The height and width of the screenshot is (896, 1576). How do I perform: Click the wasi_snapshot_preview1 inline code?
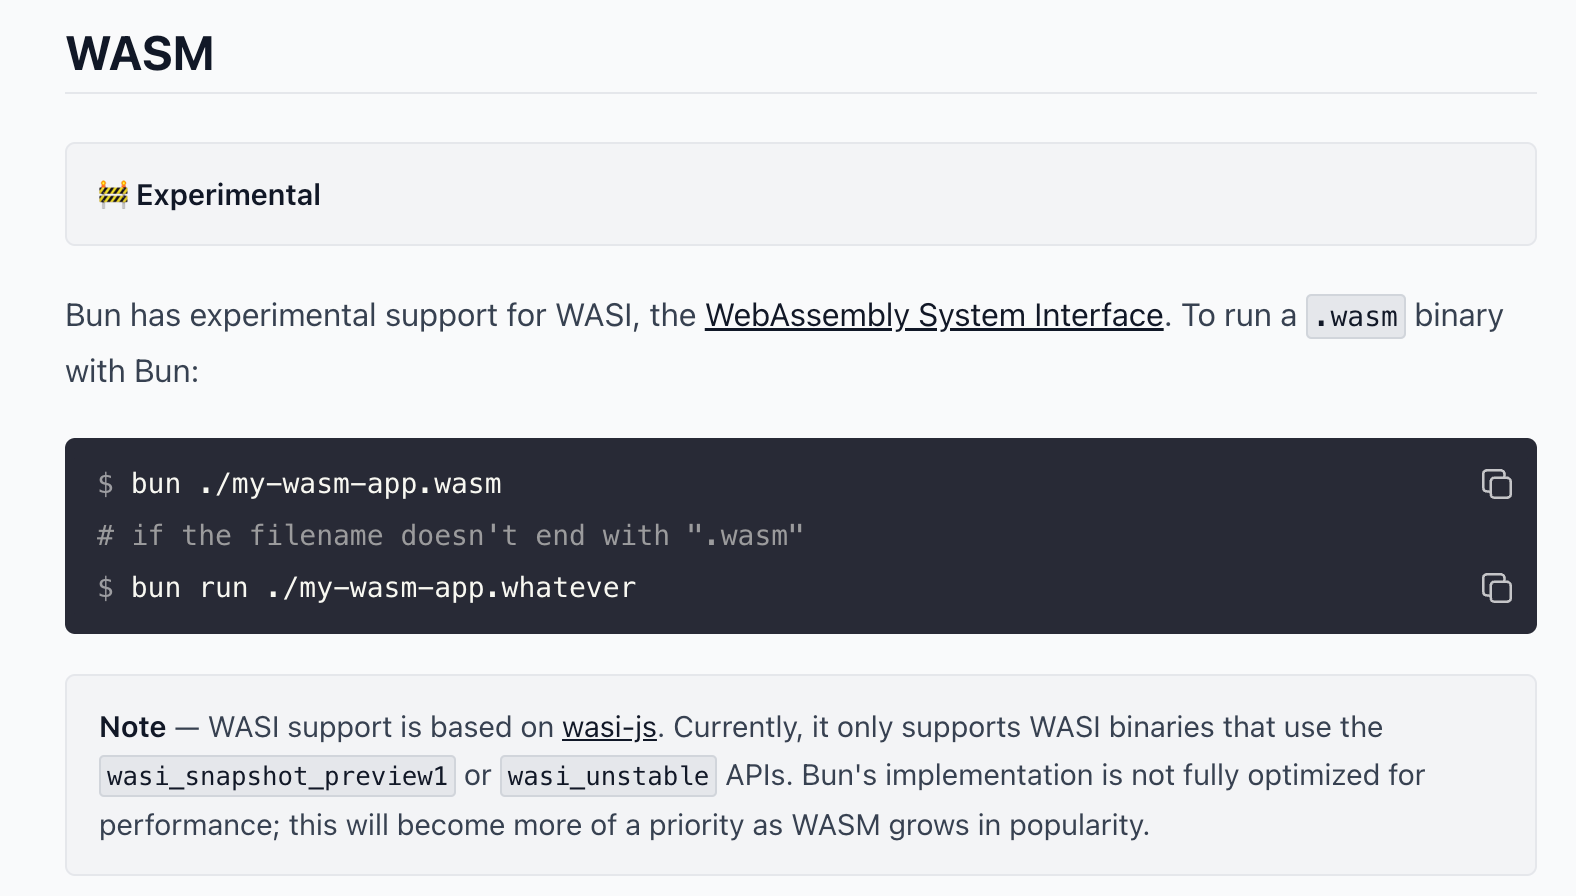[x=277, y=776]
